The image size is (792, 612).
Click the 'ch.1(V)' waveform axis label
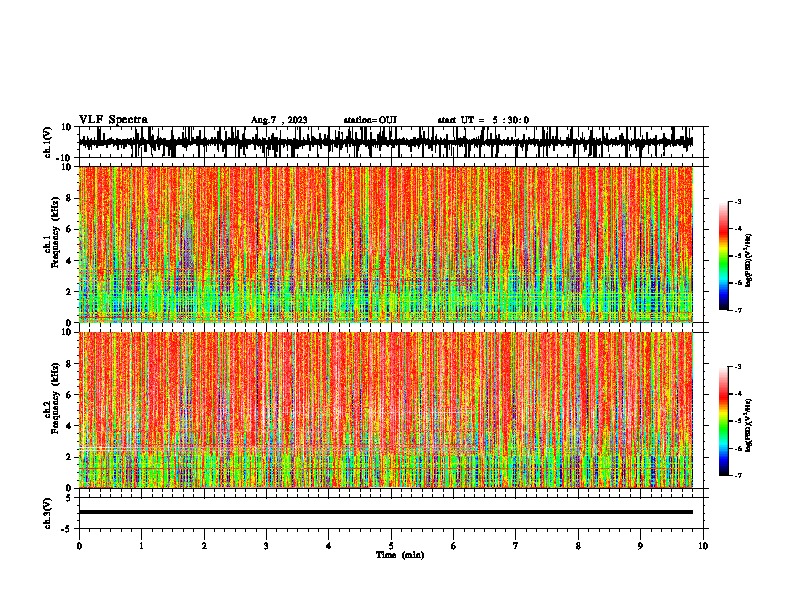[x=48, y=142]
